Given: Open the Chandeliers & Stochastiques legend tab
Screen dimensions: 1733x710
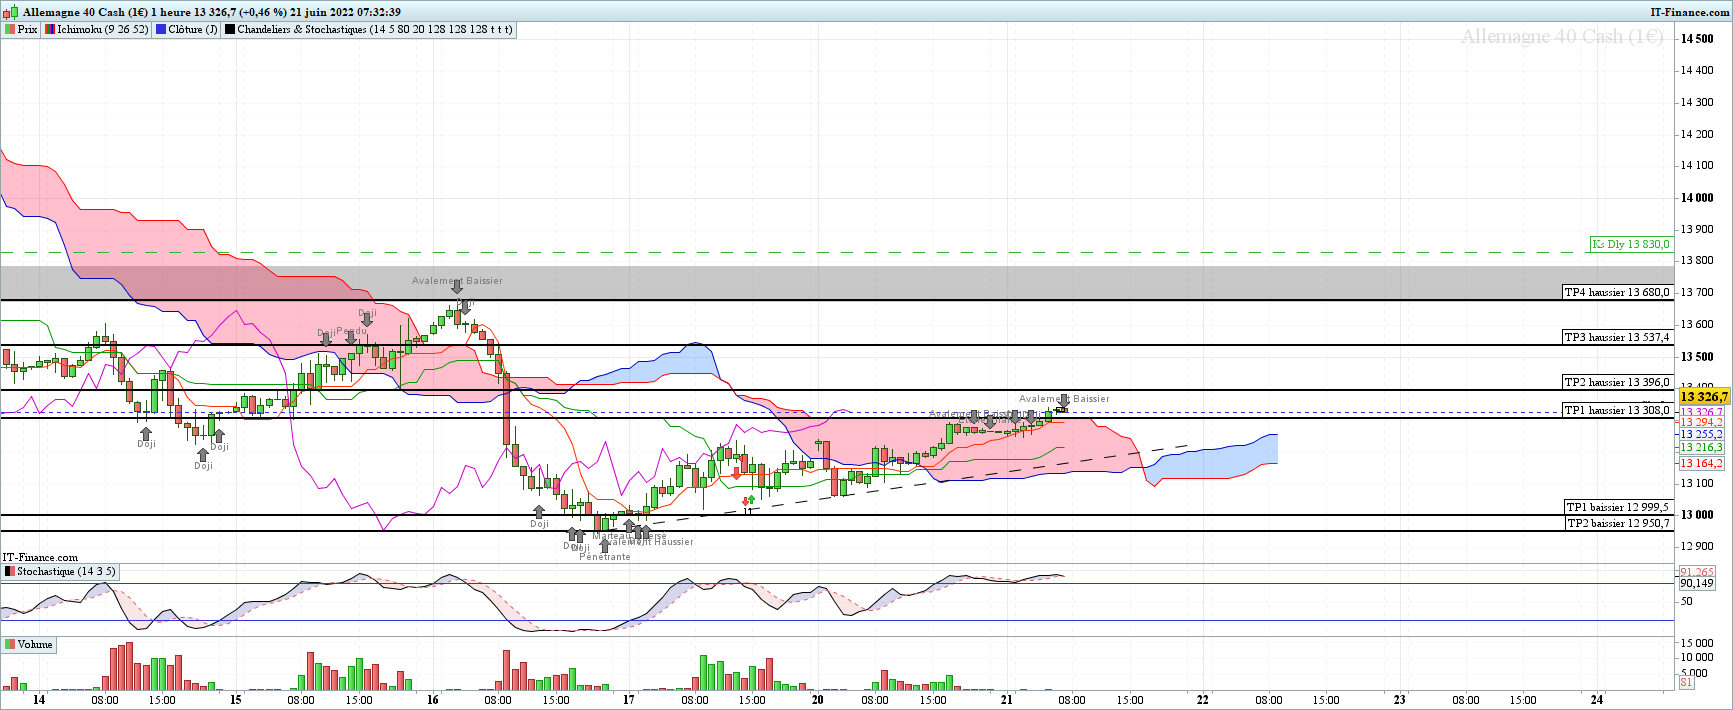Looking at the screenshot, I should click(369, 29).
